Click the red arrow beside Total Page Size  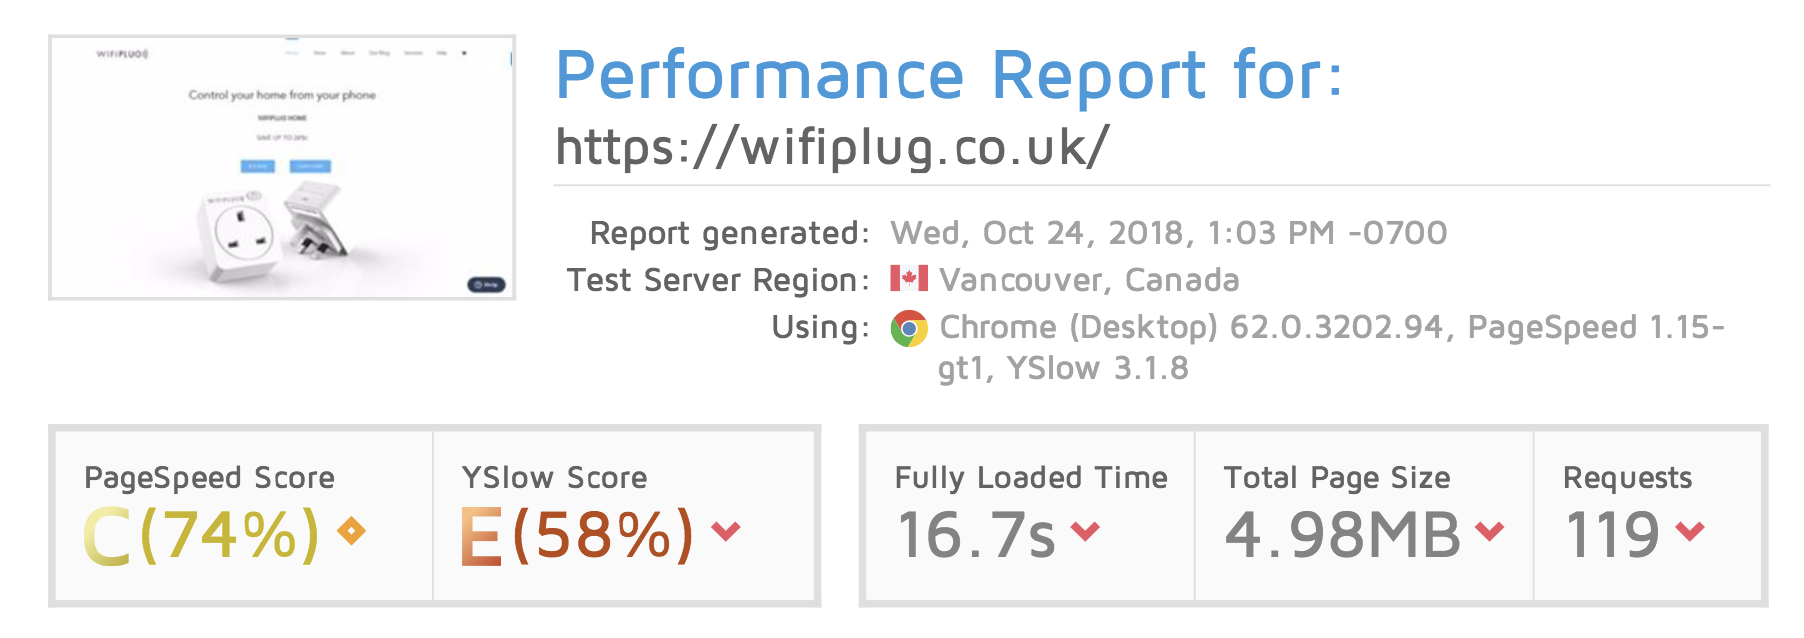(x=1490, y=530)
